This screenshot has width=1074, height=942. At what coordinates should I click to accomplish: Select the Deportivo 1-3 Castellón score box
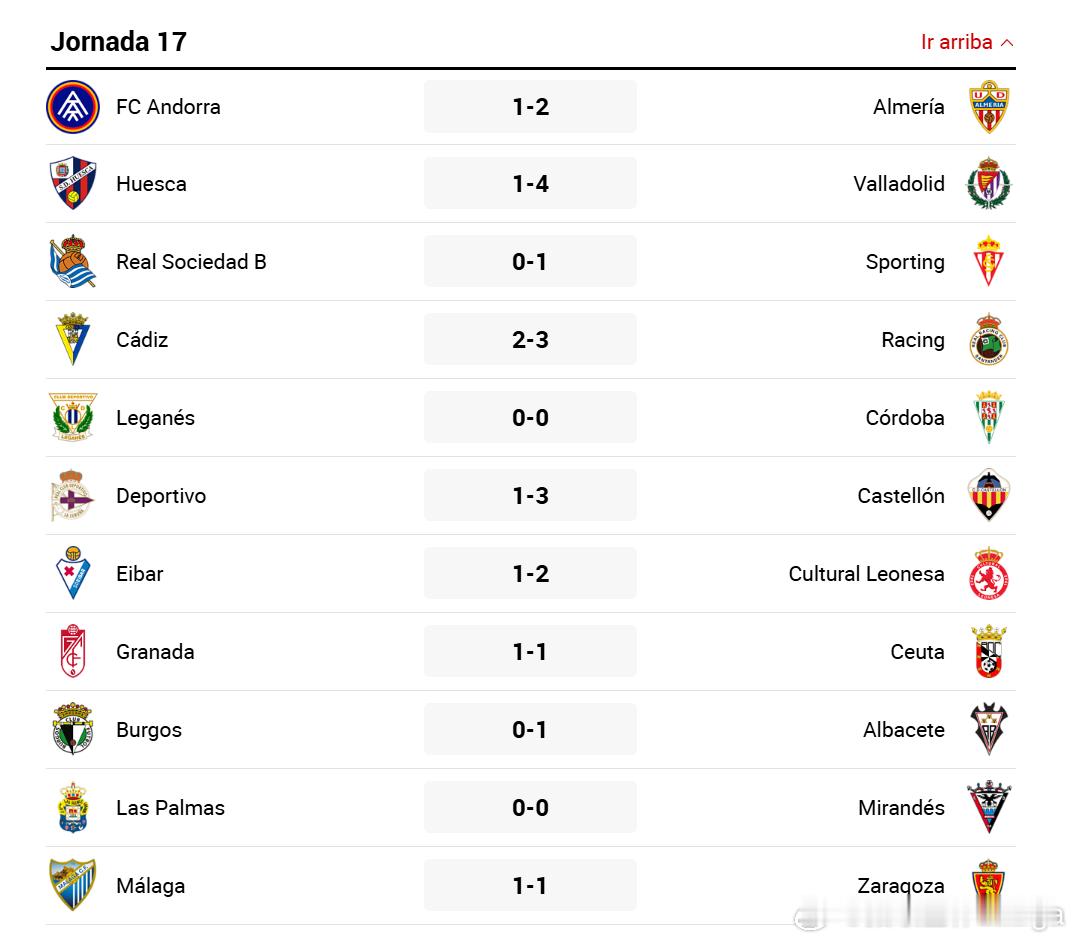(x=530, y=496)
